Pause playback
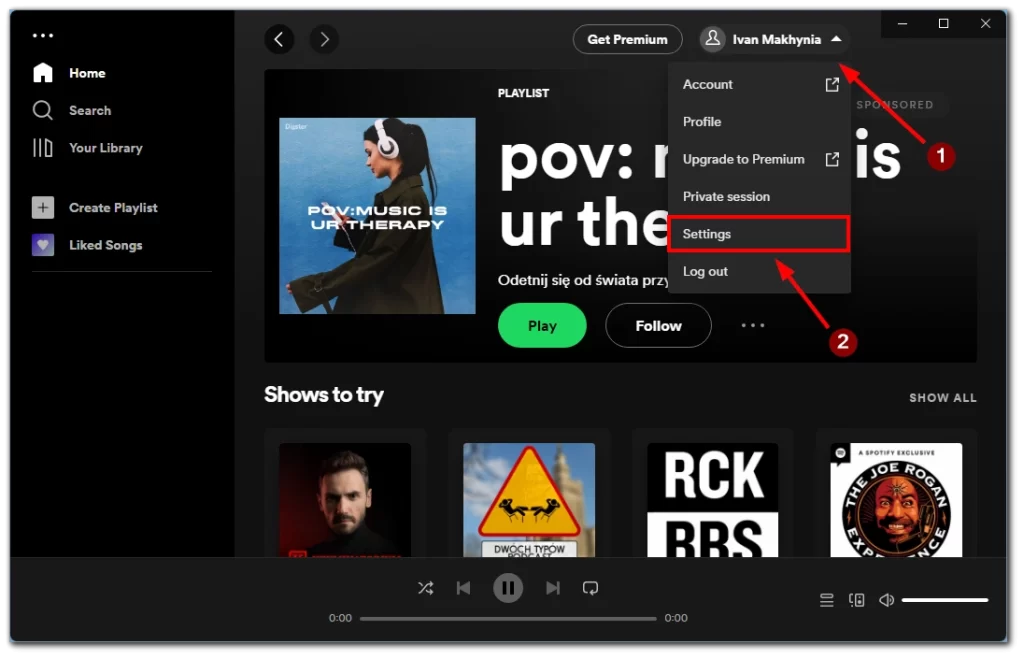1024x659 pixels. tap(507, 588)
